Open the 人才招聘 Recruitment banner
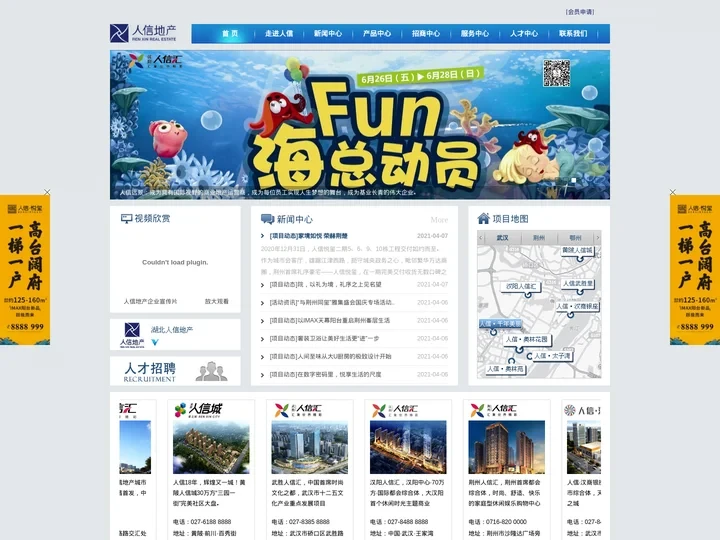 coord(175,371)
